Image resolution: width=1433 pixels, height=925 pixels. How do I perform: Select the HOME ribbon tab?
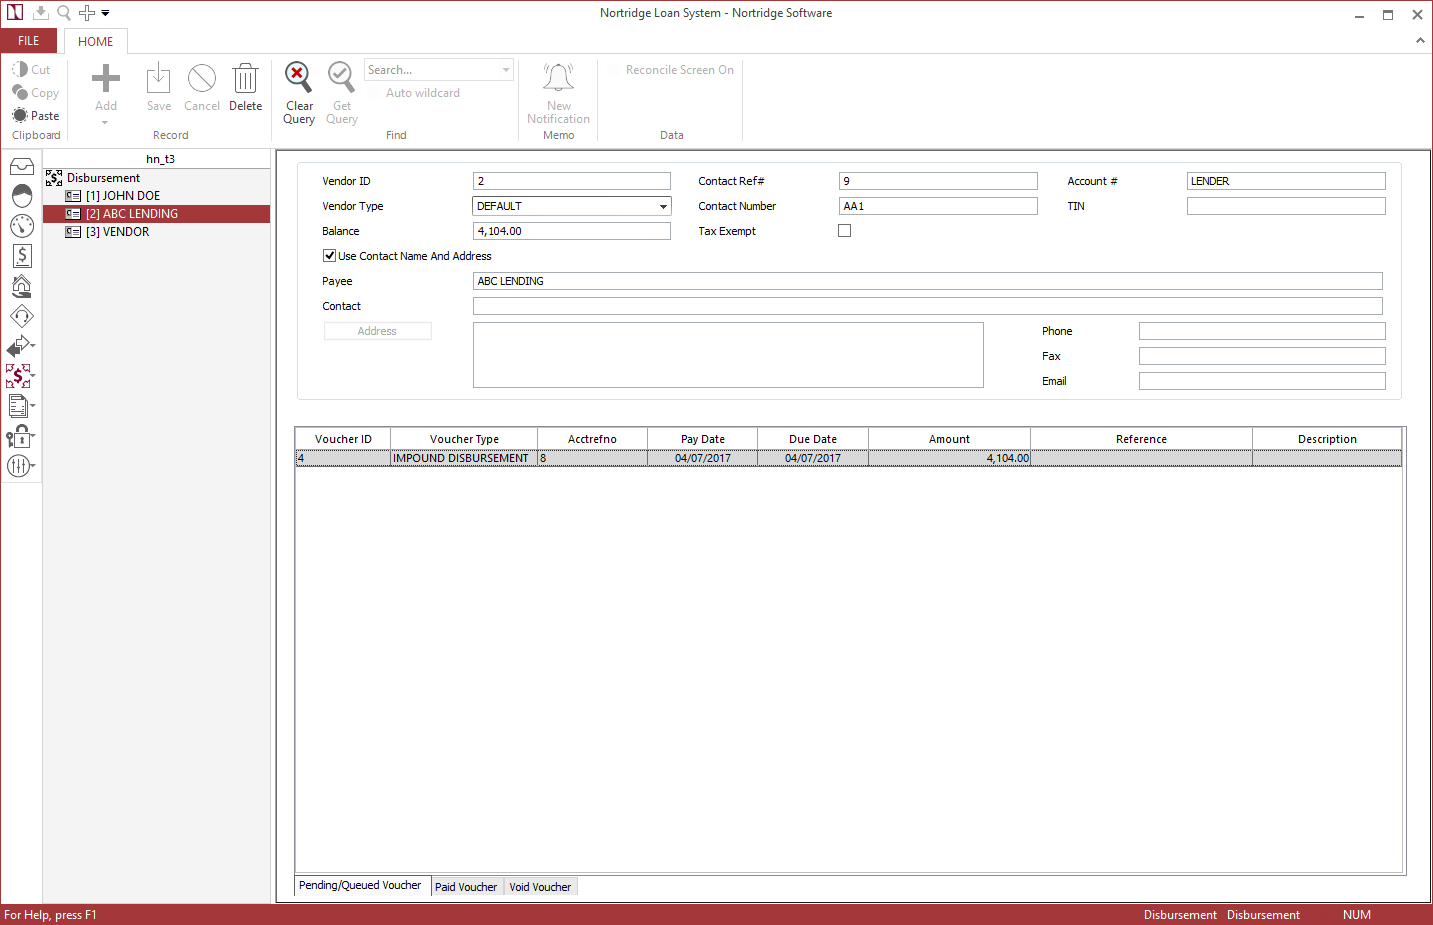click(x=96, y=41)
